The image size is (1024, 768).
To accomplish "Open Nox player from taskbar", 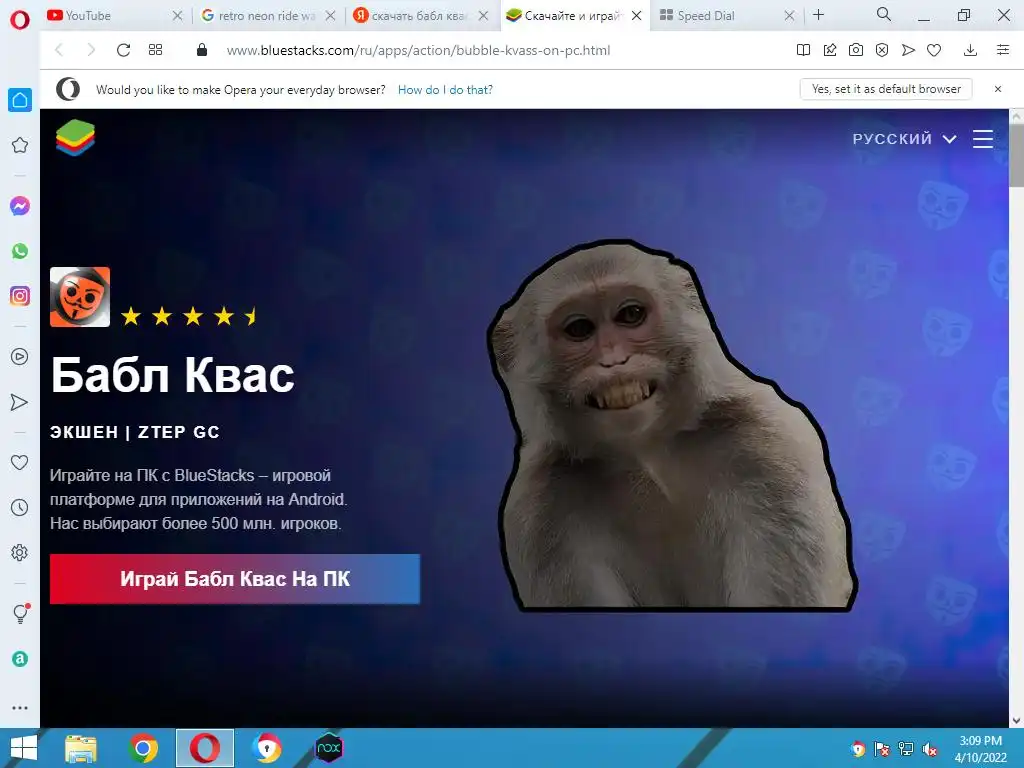I will (329, 748).
